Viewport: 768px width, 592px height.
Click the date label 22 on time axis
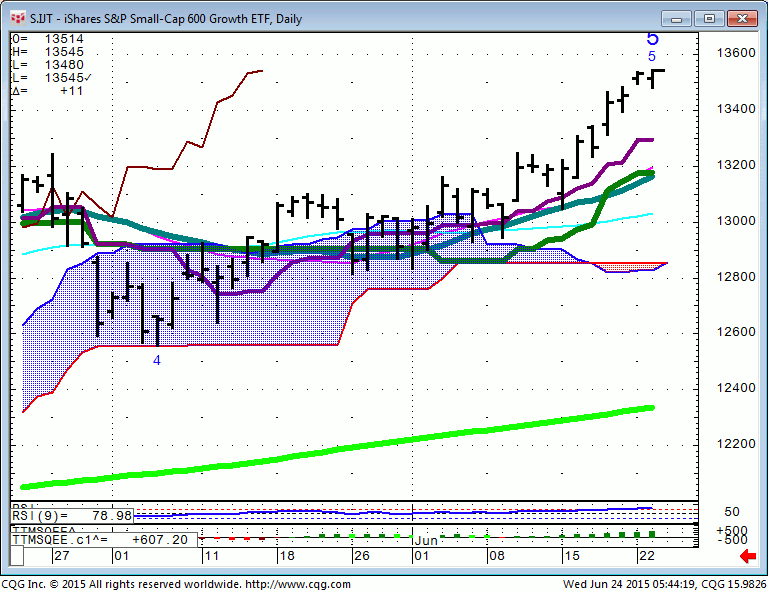(647, 556)
